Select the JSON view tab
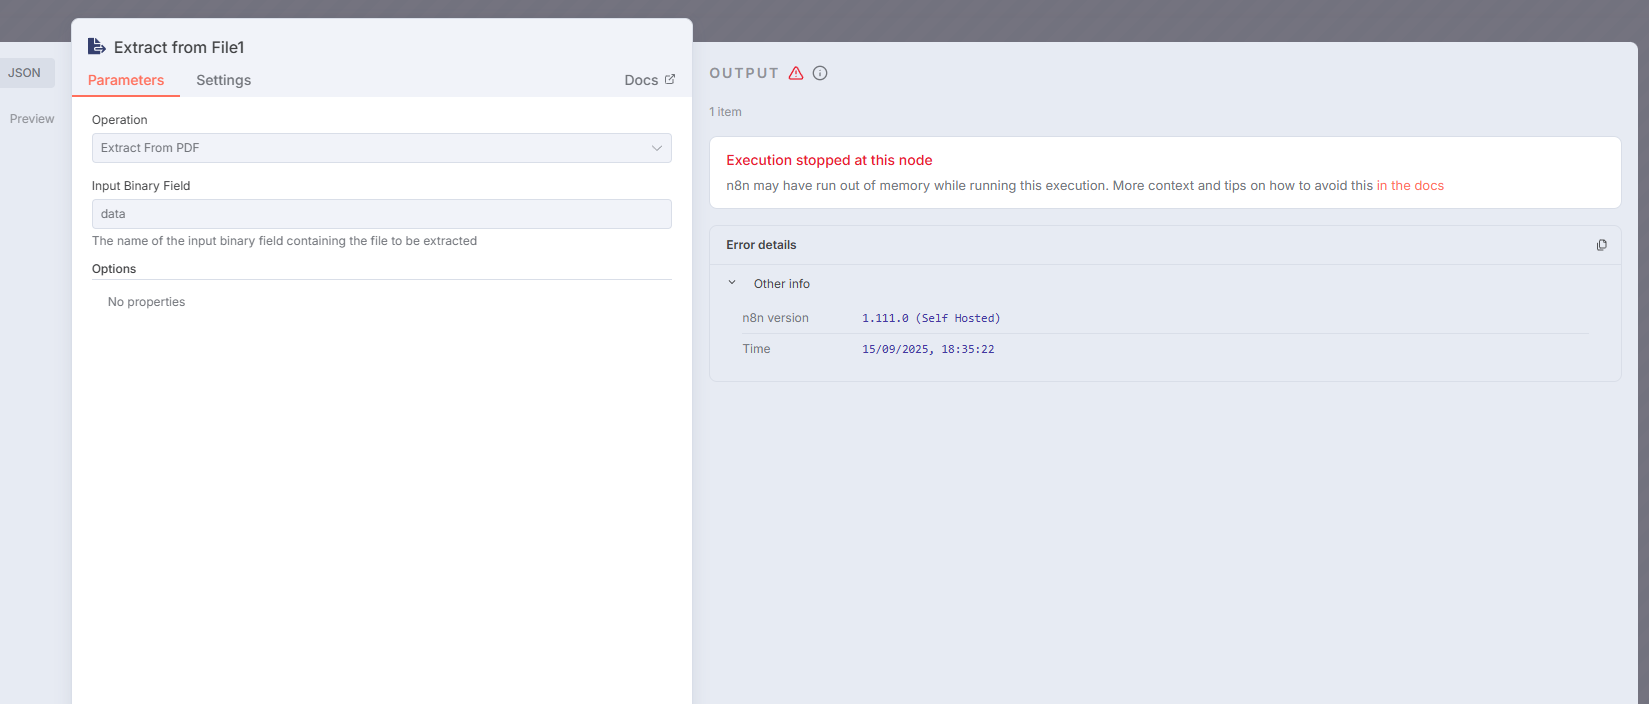The width and height of the screenshot is (1649, 704). (25, 73)
